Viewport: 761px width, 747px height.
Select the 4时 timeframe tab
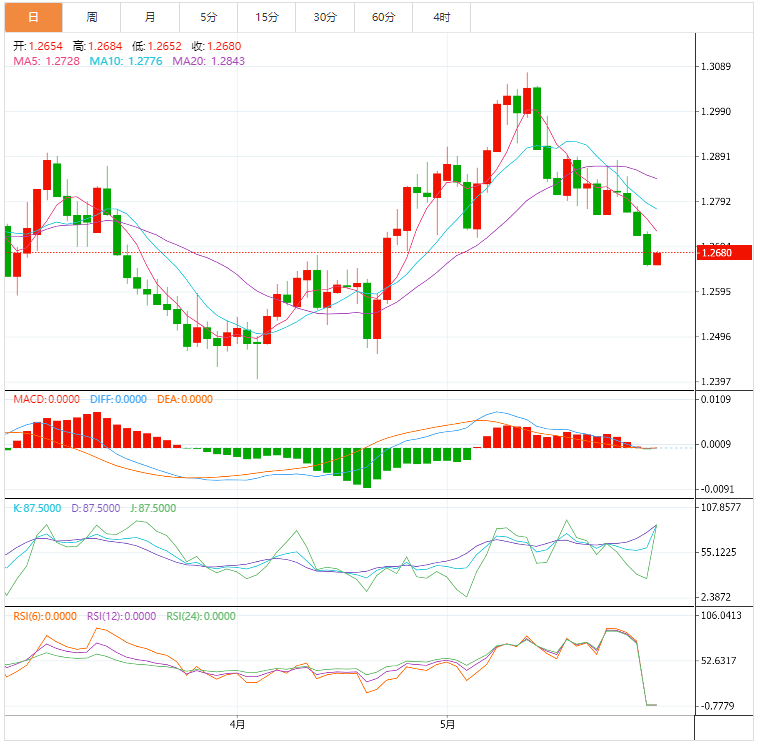coord(442,17)
